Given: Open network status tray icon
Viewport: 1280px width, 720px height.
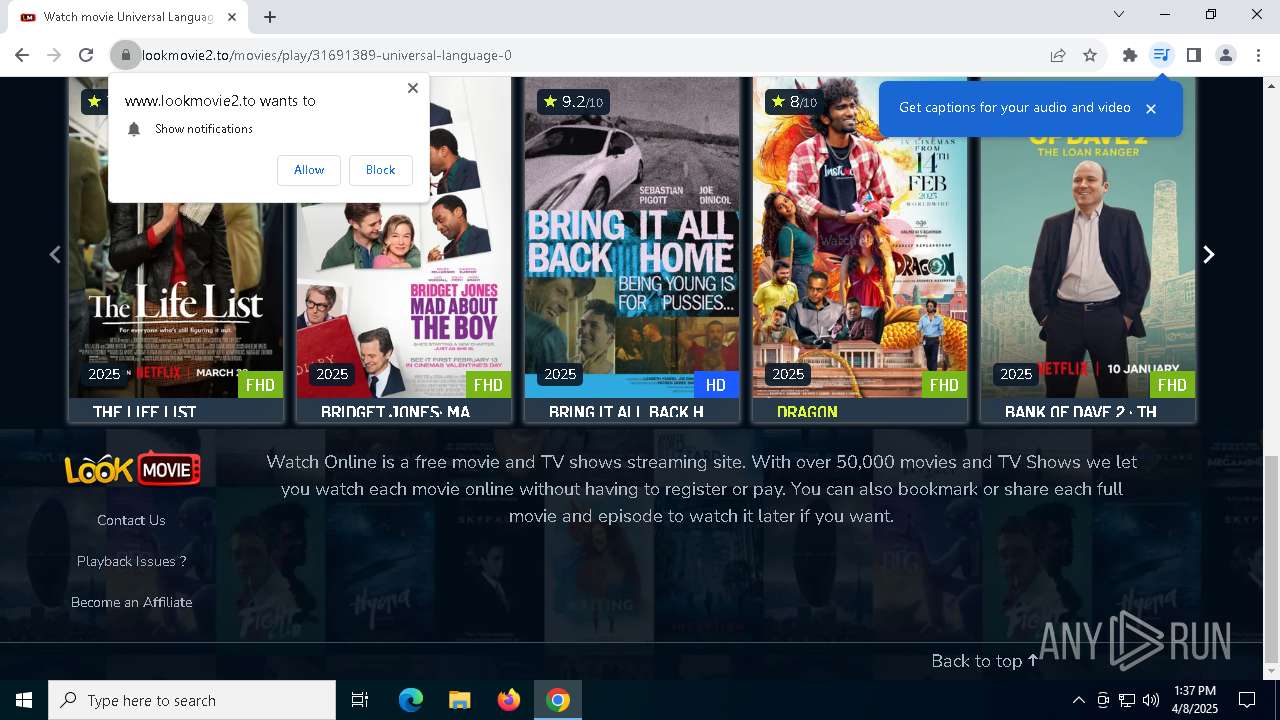Looking at the screenshot, I should coord(1127,700).
